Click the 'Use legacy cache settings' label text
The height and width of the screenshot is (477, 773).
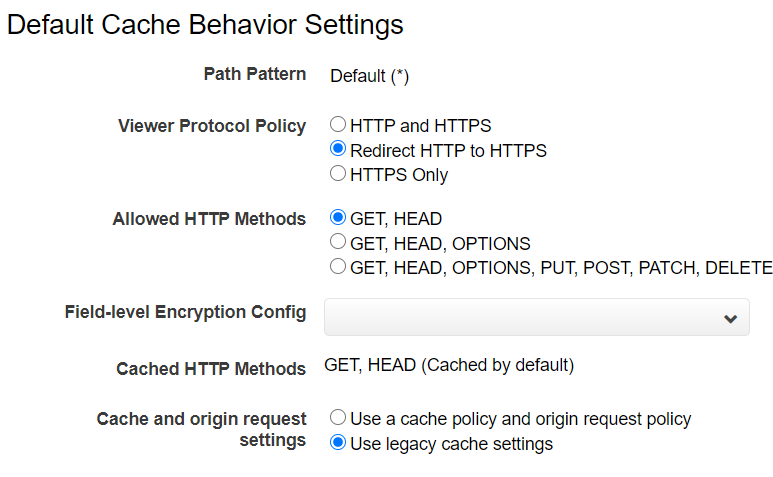[452, 444]
